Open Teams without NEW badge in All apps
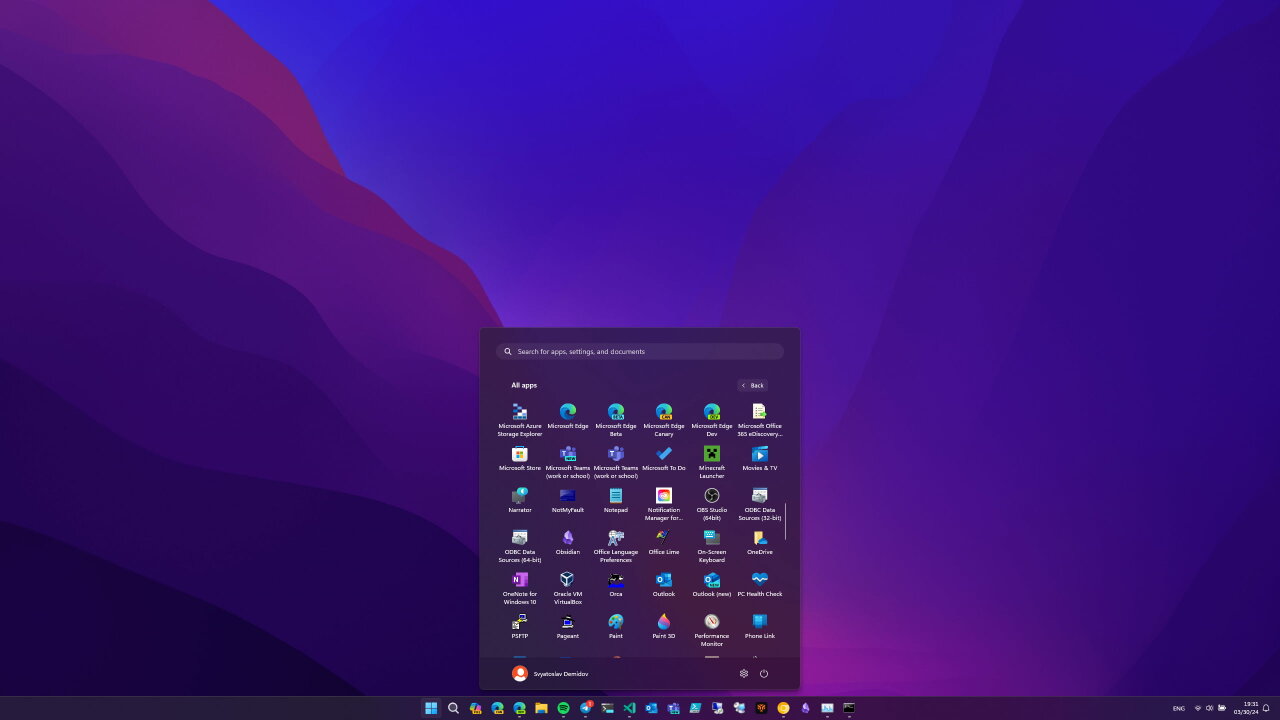Viewport: 1280px width, 720px height. click(x=616, y=462)
